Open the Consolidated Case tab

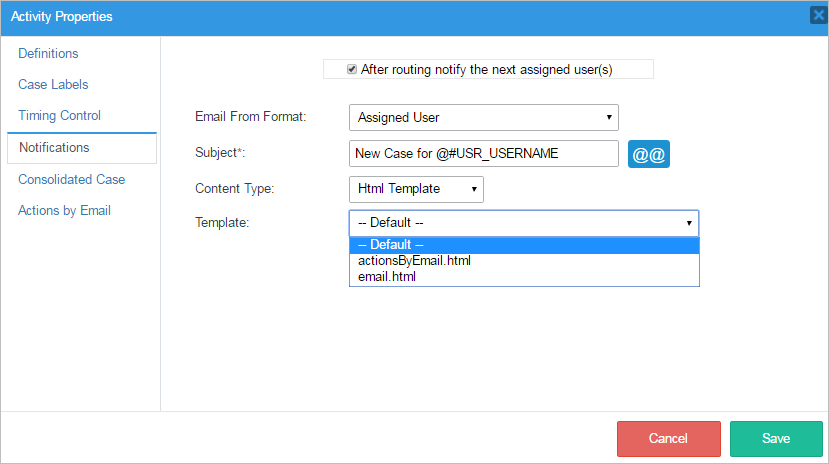coord(71,180)
